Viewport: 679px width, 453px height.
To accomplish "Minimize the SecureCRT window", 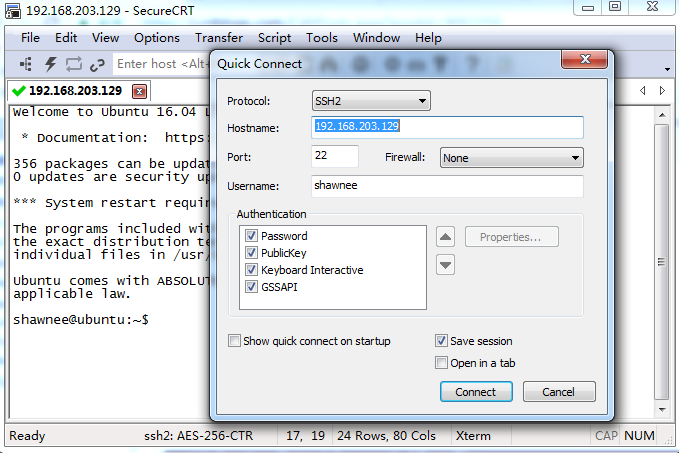I will coord(588,7).
